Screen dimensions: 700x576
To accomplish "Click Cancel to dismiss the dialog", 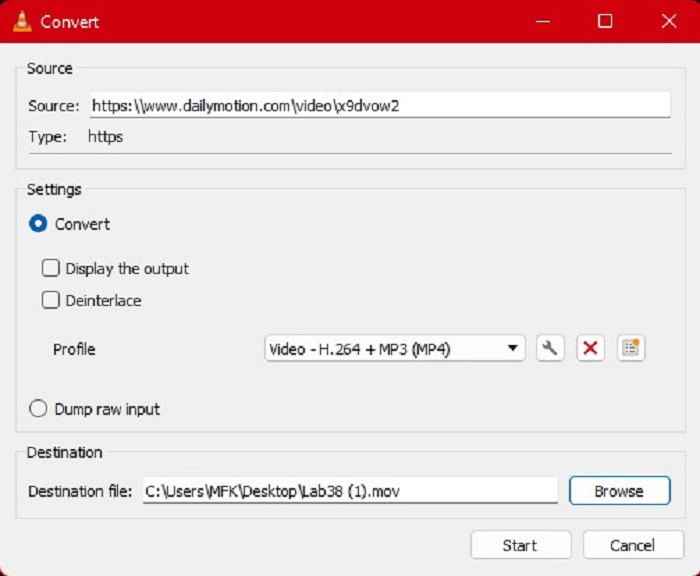I will coord(633,545).
